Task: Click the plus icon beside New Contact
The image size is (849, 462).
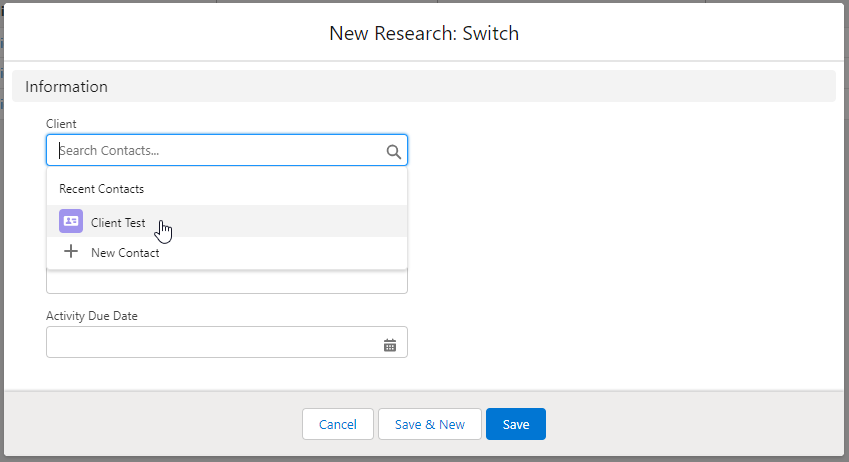Action: (x=71, y=253)
